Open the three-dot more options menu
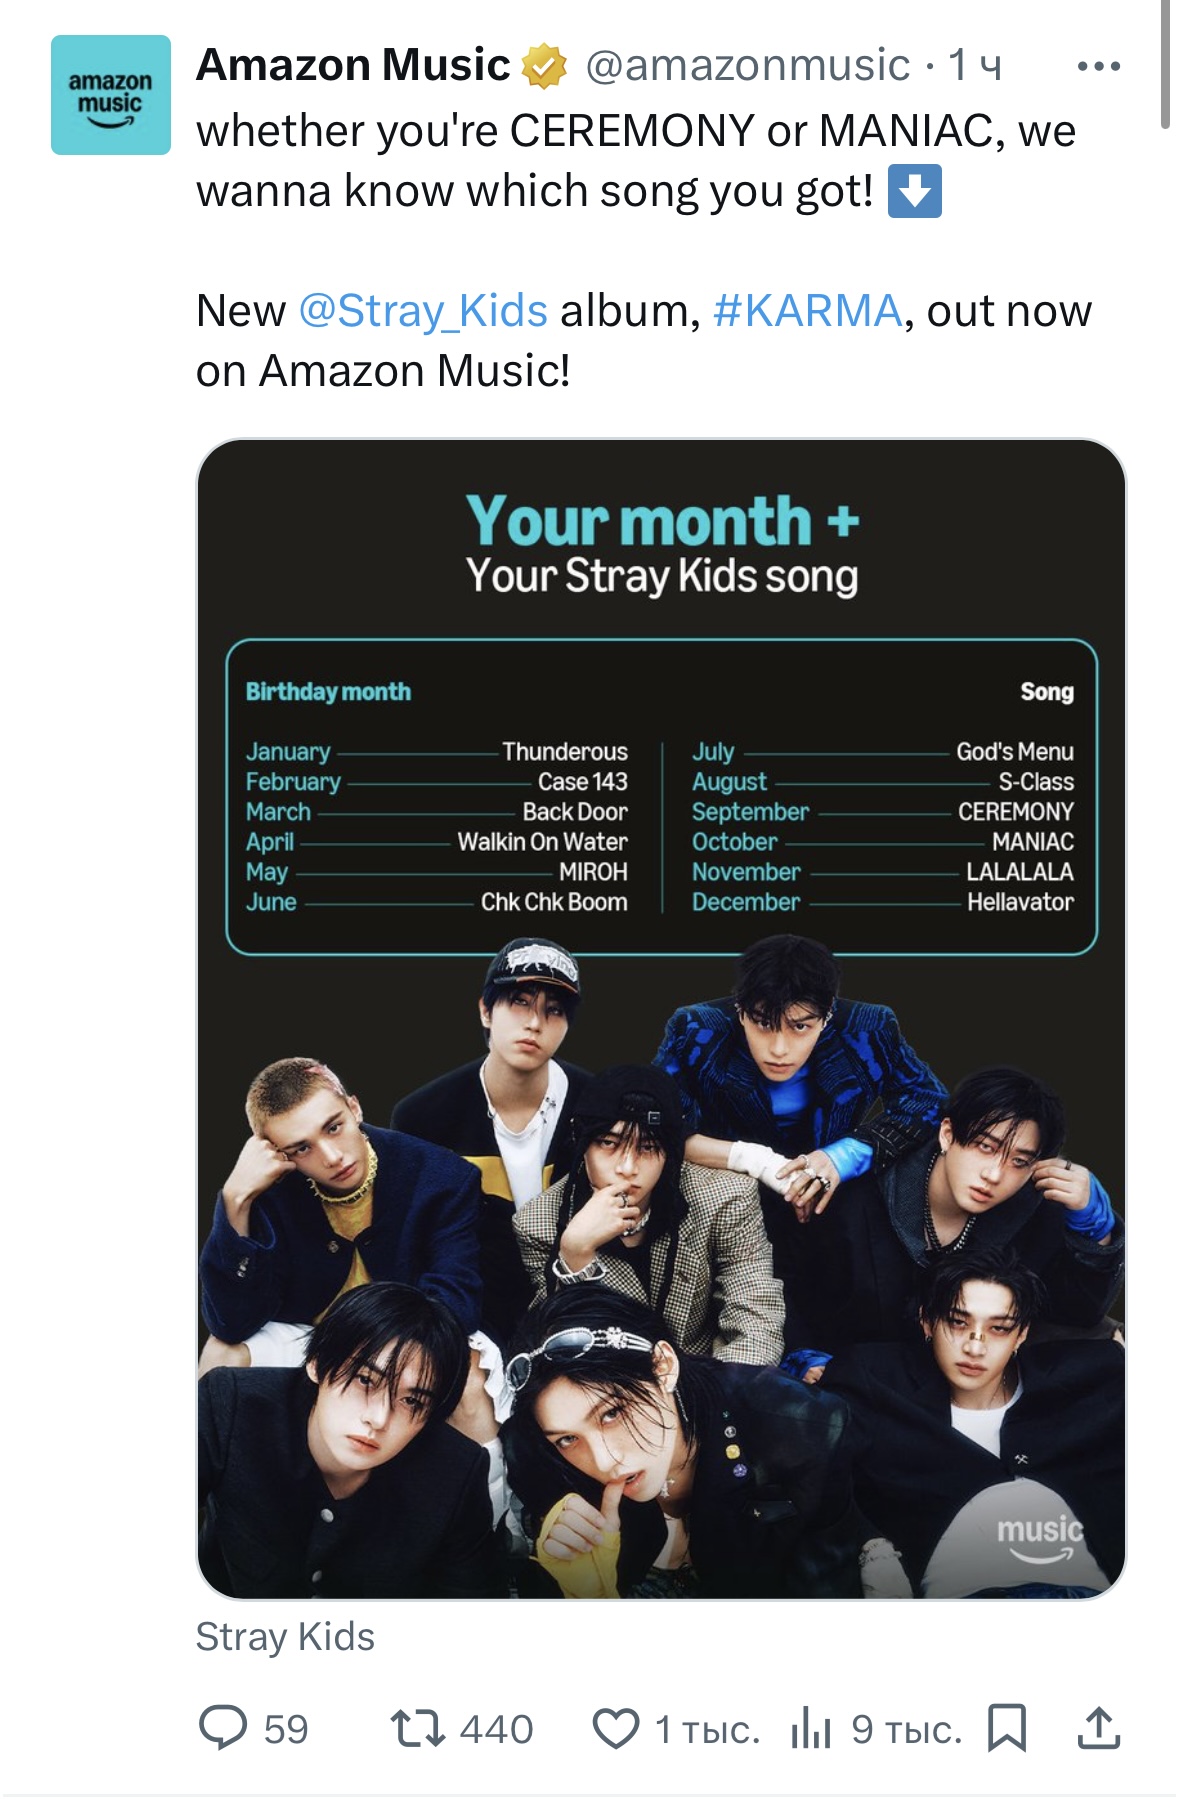 (x=1098, y=67)
